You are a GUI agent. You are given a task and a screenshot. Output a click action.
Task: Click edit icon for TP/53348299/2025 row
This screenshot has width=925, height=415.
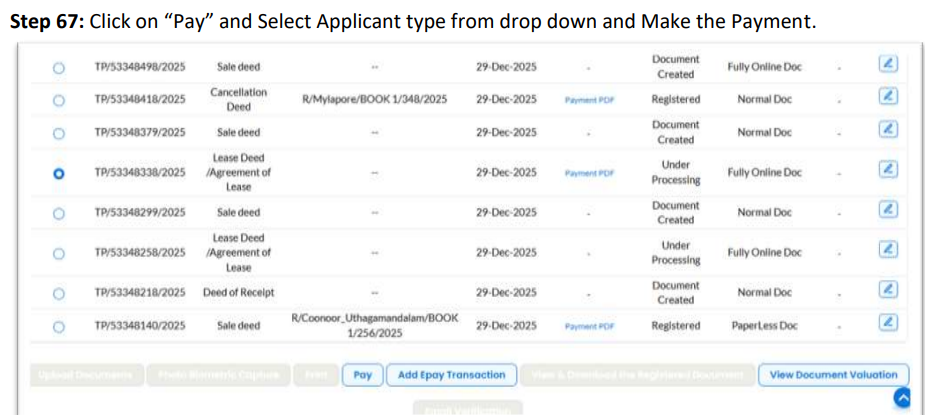coord(888,210)
